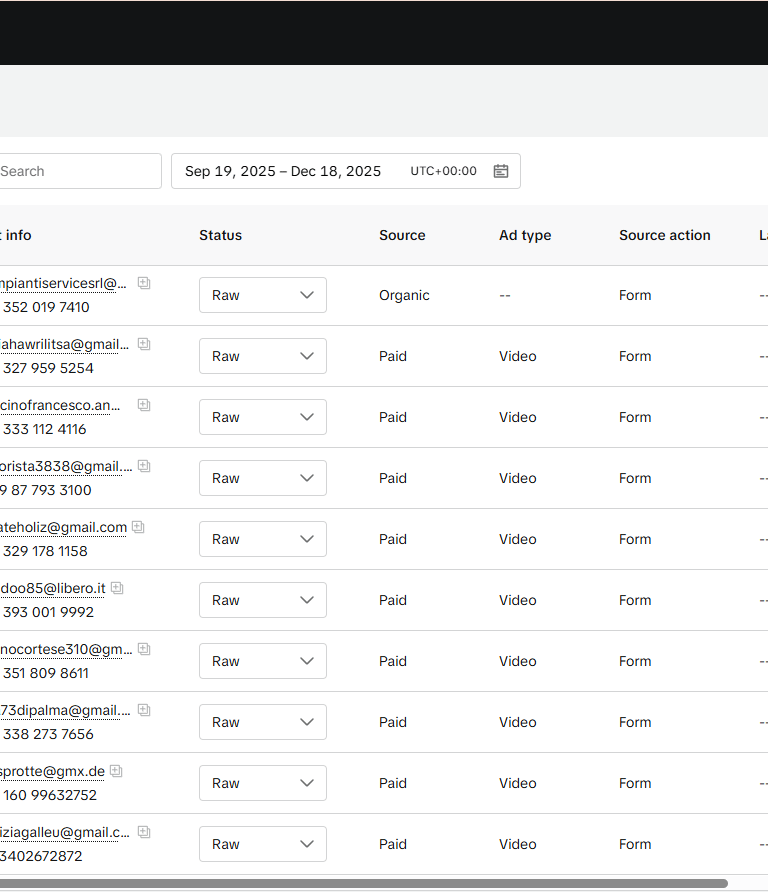Click copy icon next to sprotte@gmx.de
This screenshot has width=768, height=894.
116,771
